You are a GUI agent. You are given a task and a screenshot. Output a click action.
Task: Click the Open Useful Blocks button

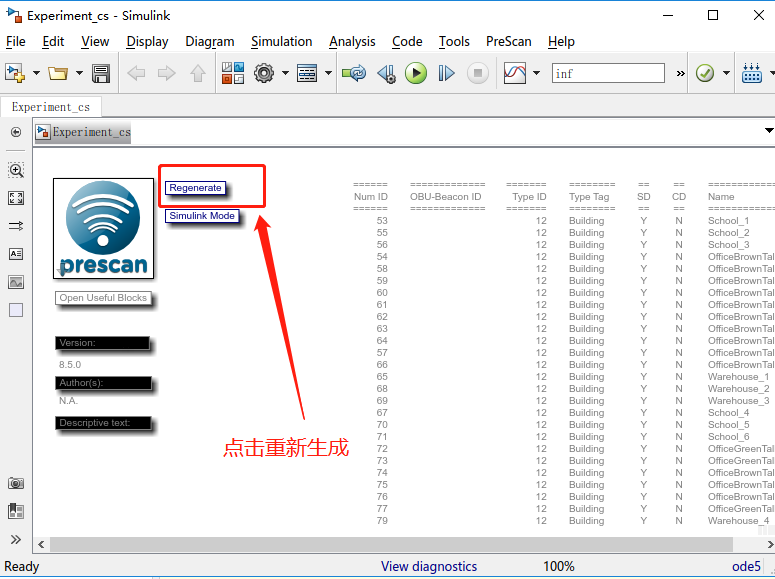pos(103,298)
